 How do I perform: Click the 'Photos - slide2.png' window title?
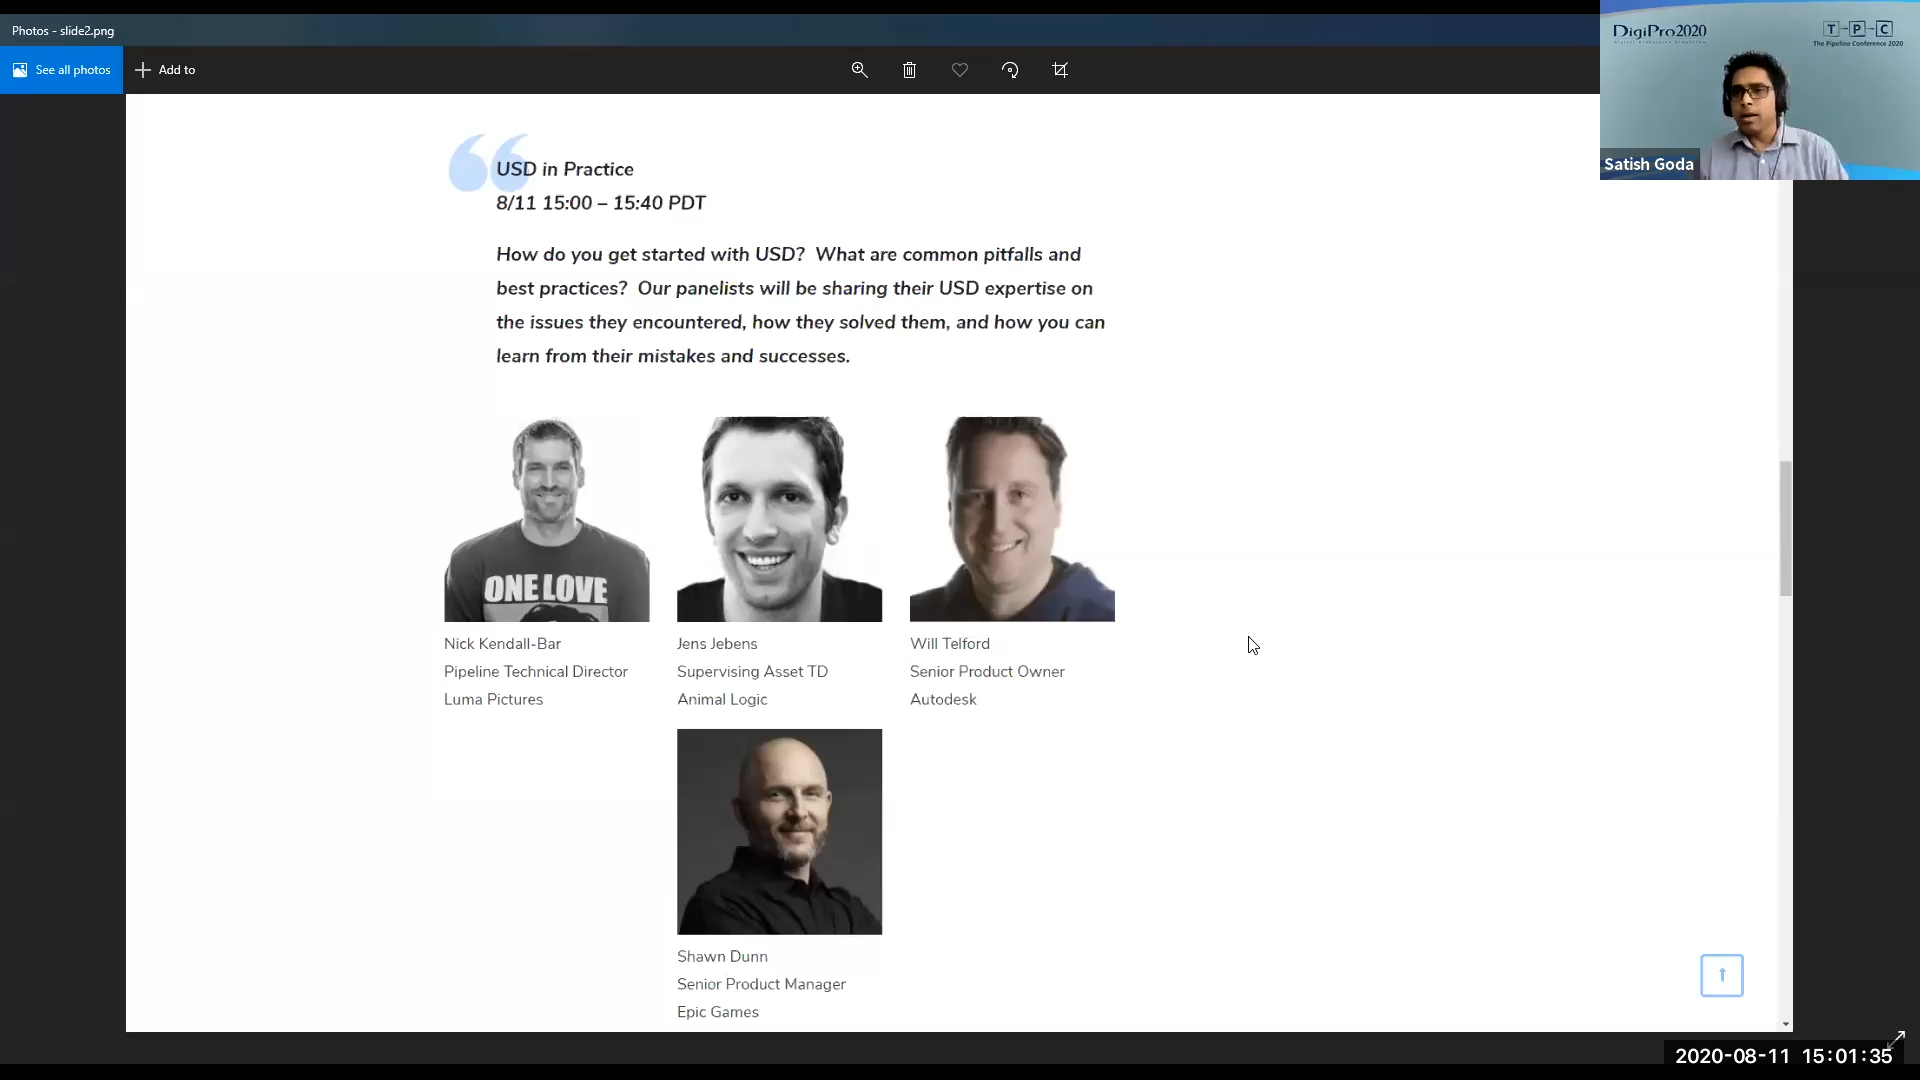(x=63, y=31)
